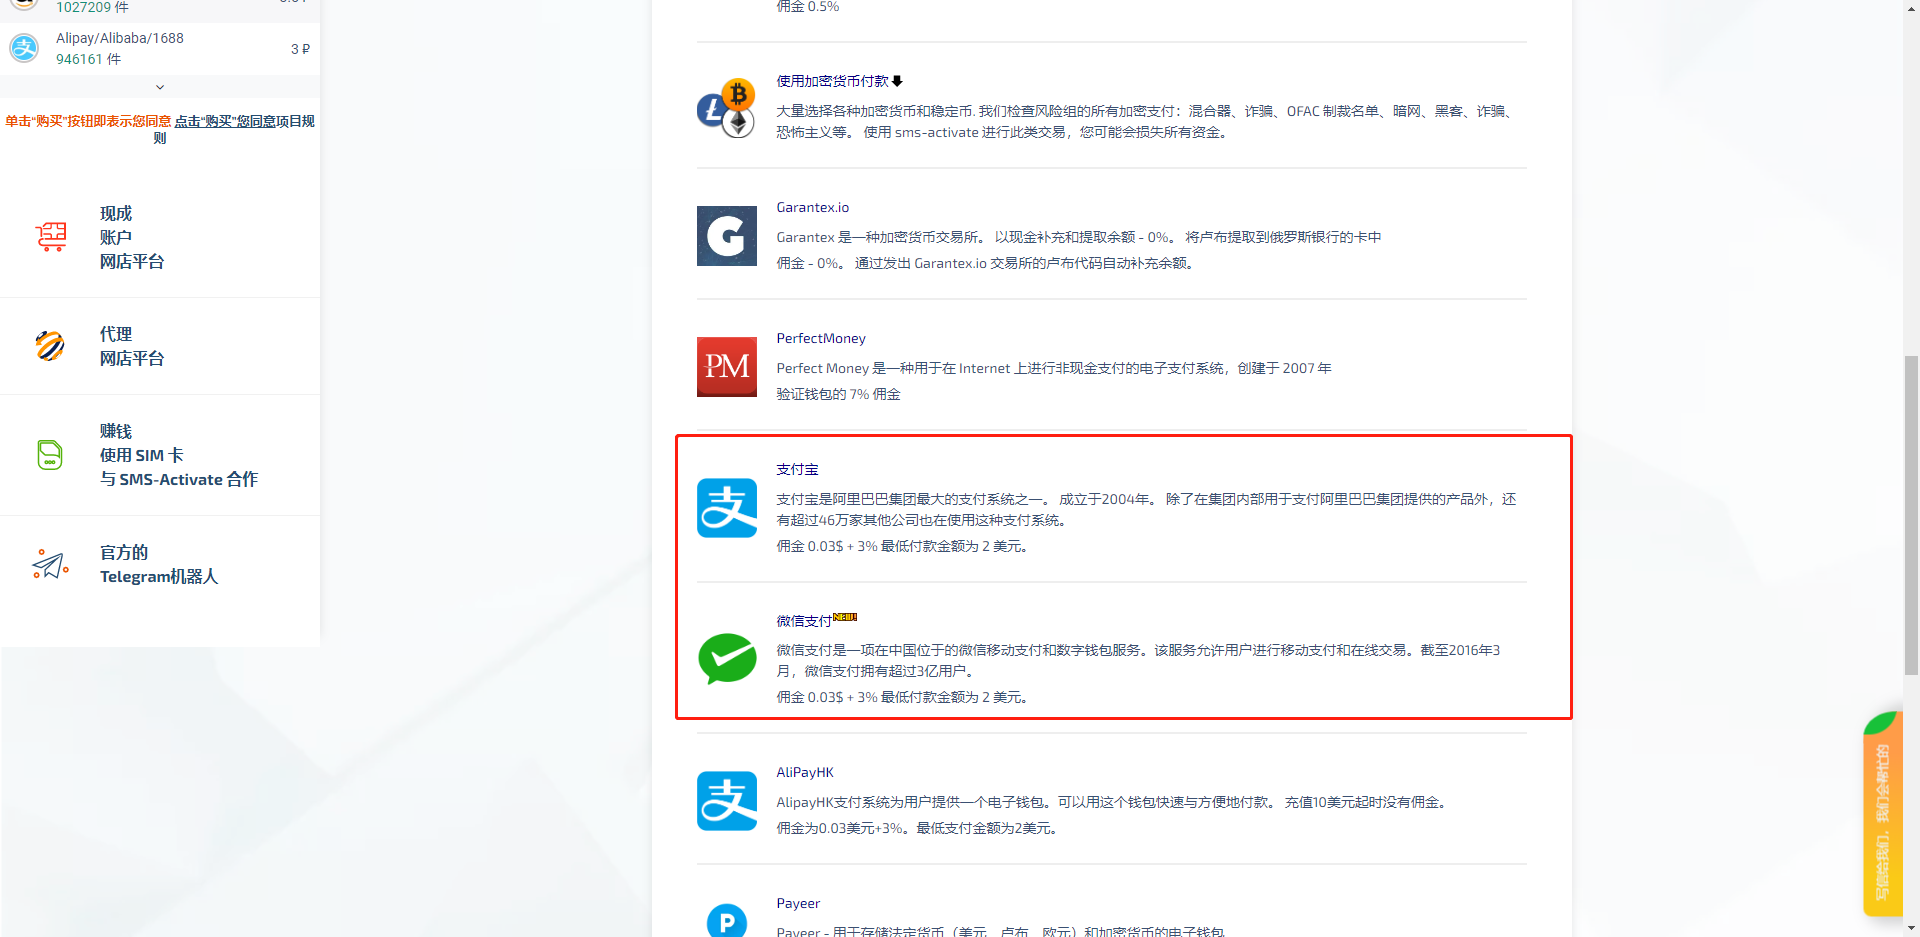Click the 946161 件 quantity text
Viewport: 1920px width, 937px height.
tap(88, 59)
